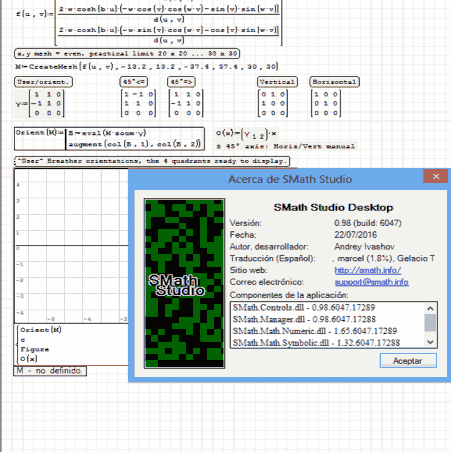451x452 pixels.
Task: Select SMath.Math.Numeric.dll row in list
Action: pyautogui.click(x=315, y=331)
